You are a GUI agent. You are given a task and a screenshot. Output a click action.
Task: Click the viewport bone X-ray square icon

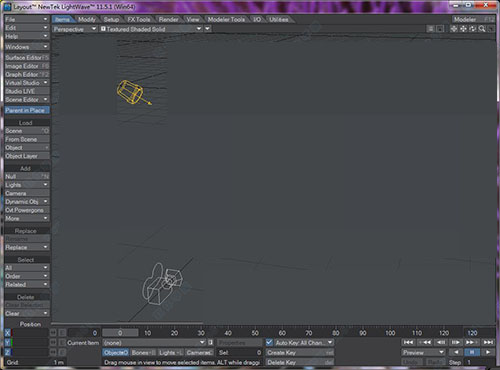pyautogui.click(x=440, y=29)
